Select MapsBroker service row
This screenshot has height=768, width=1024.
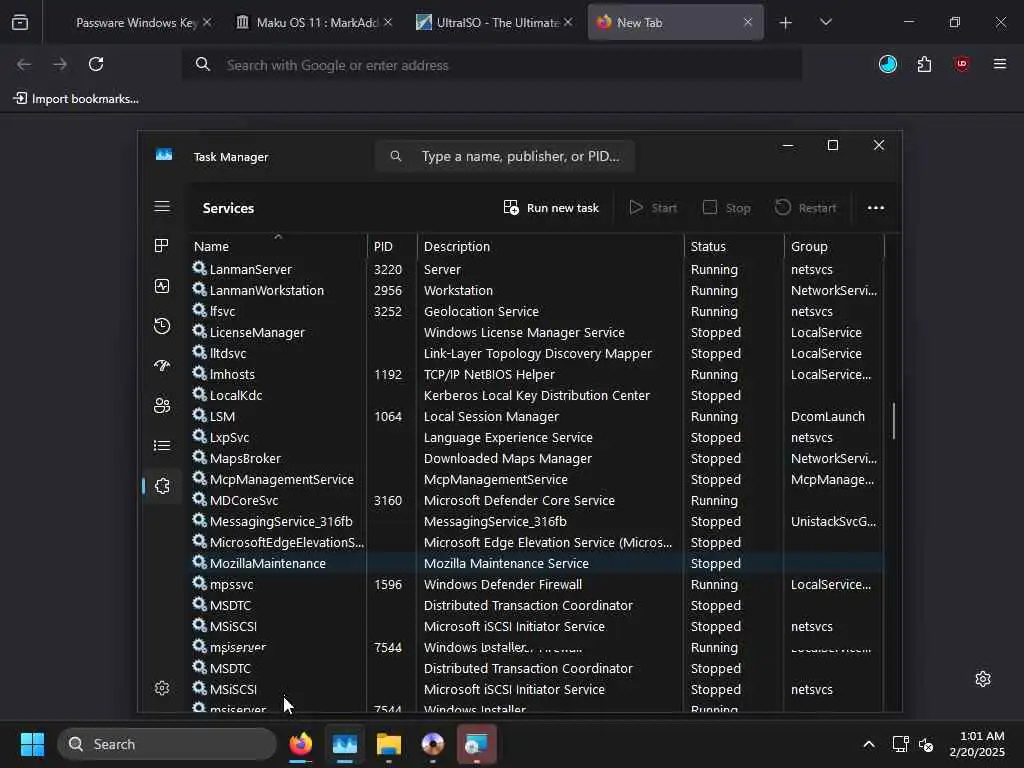(536, 458)
